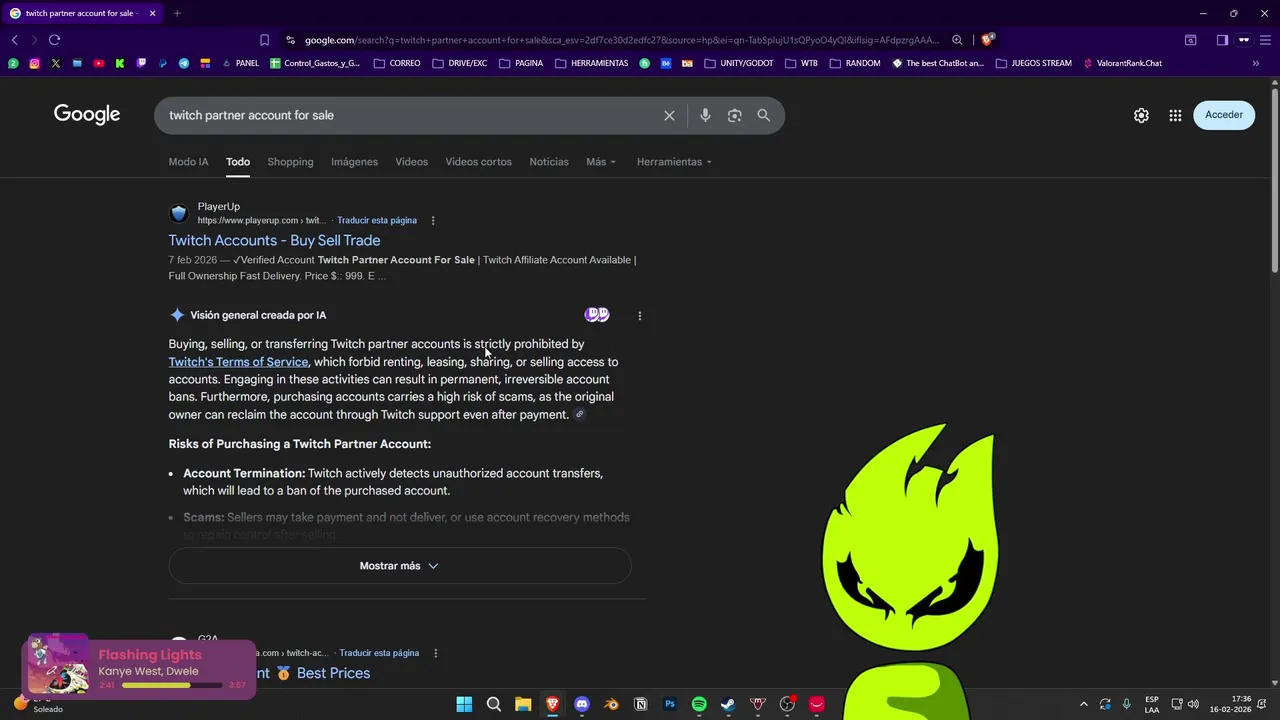Click the address bar URL

coord(621,40)
